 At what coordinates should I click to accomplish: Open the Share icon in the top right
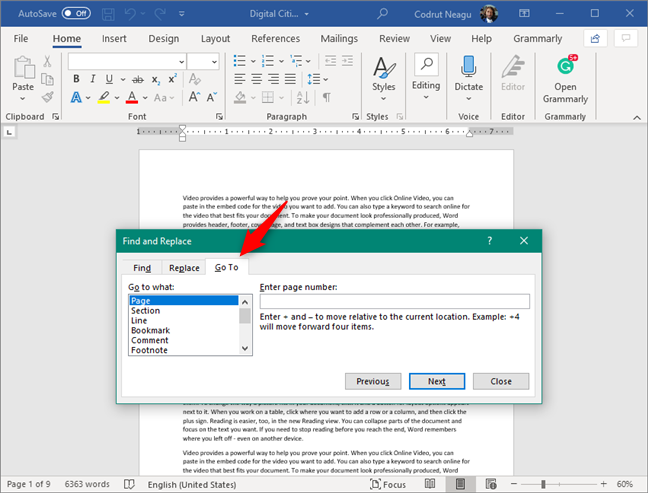tap(595, 38)
